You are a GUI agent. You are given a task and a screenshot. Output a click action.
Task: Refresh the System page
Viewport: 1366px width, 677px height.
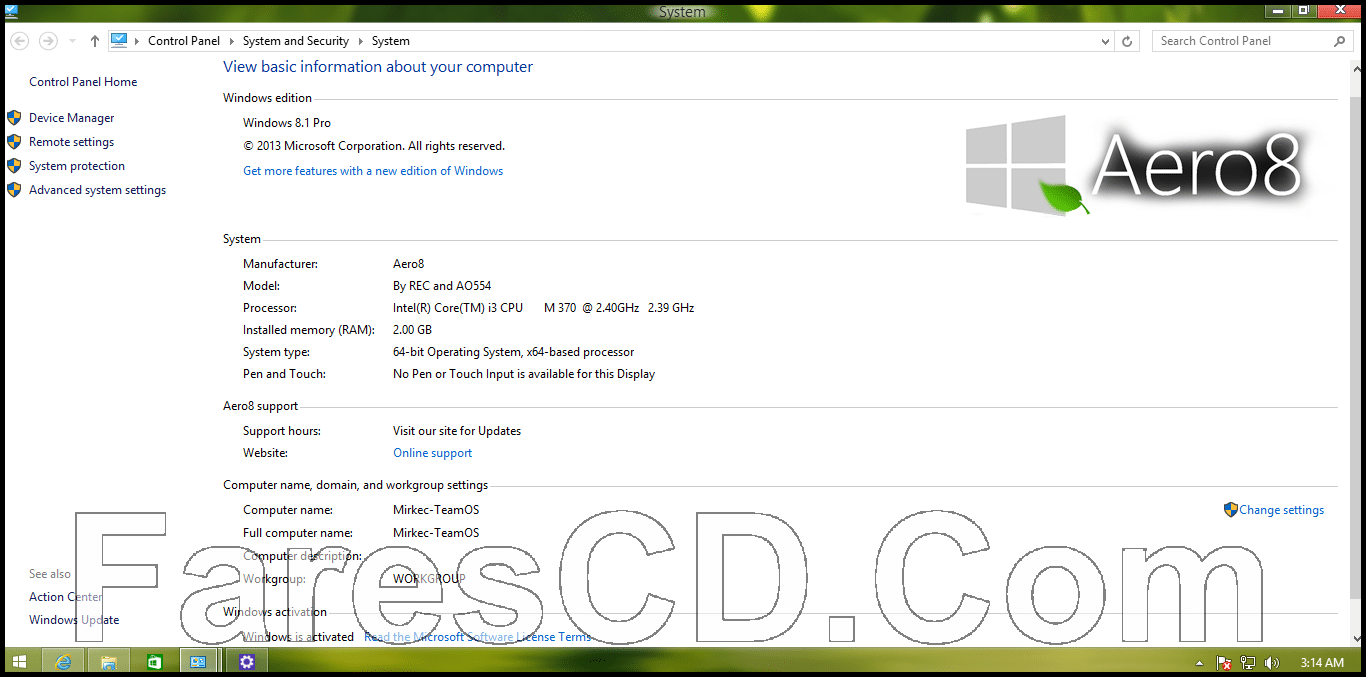[x=1128, y=41]
